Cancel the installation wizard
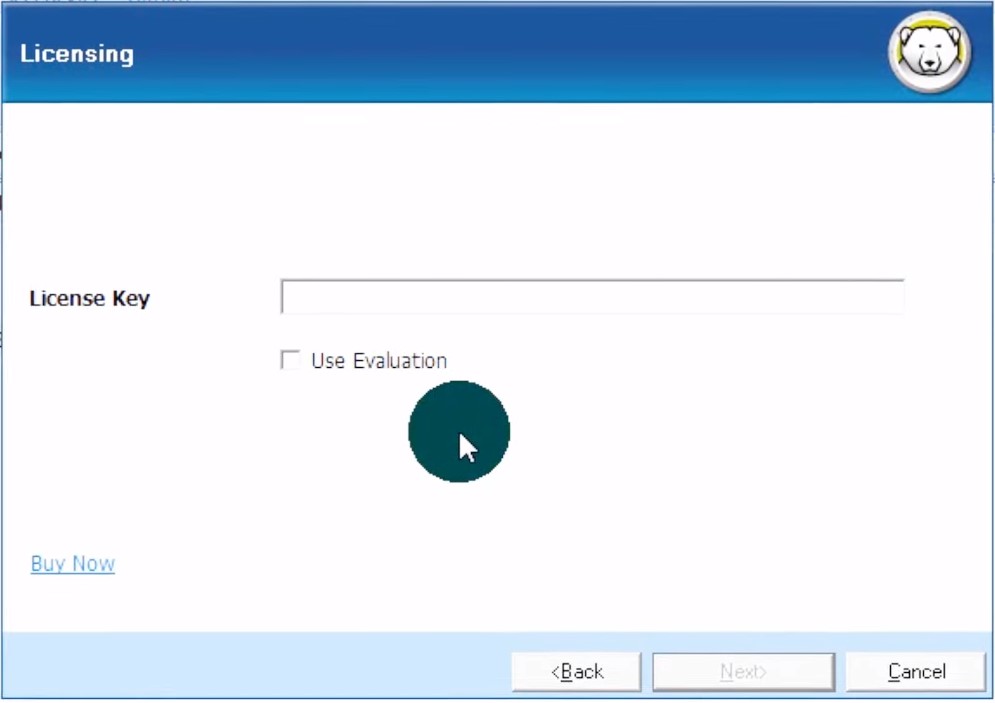 point(916,672)
